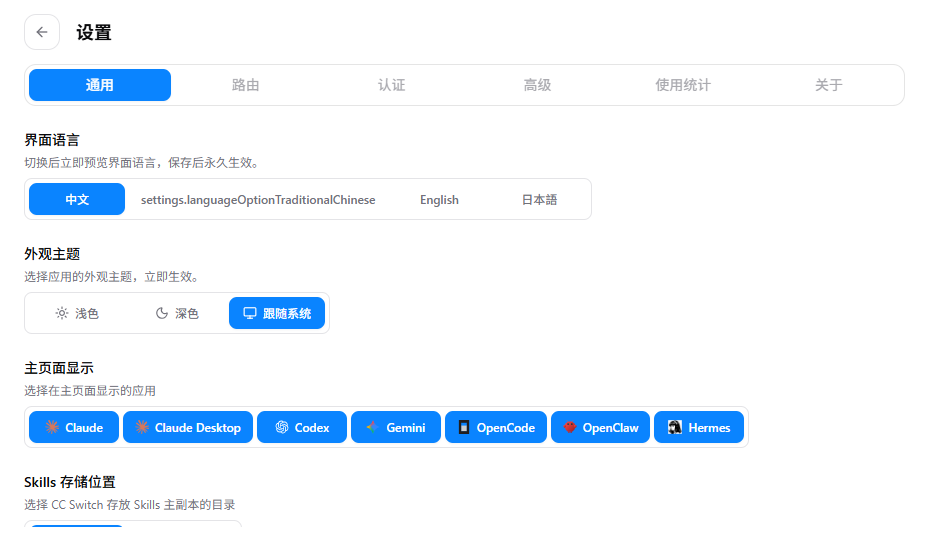Screen dimensions: 929x543
Task: Choose the 深色 dark theme
Action: 177,313
